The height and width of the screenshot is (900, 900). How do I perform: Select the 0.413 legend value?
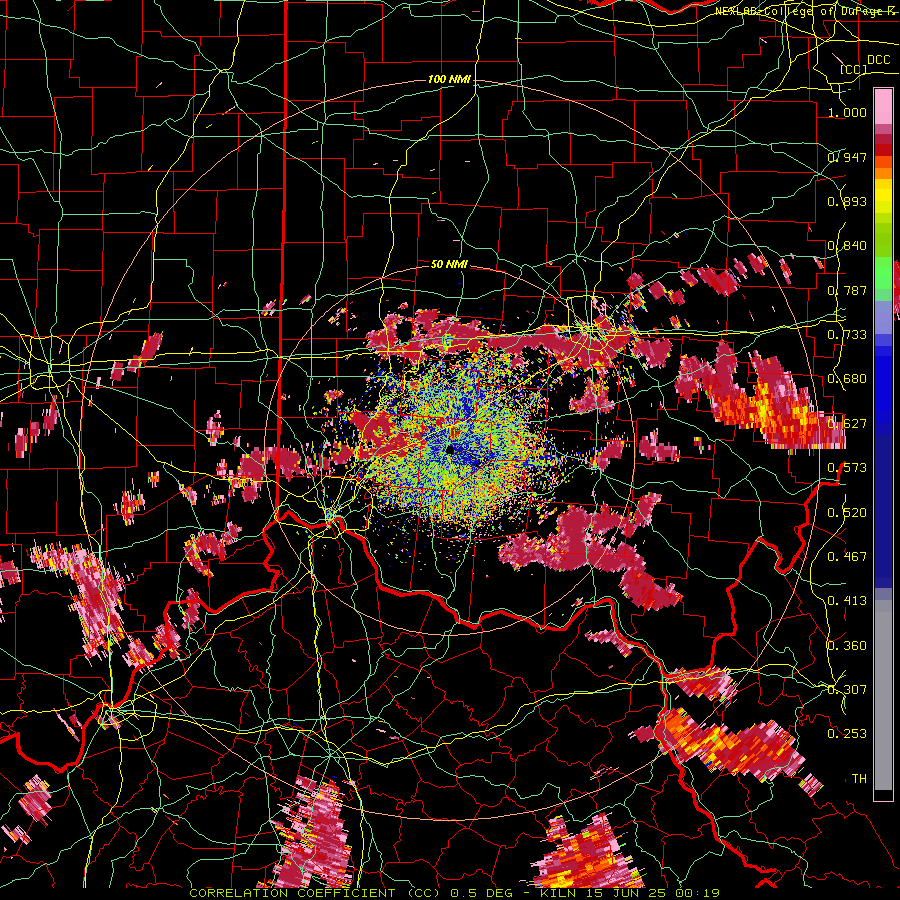[x=847, y=600]
